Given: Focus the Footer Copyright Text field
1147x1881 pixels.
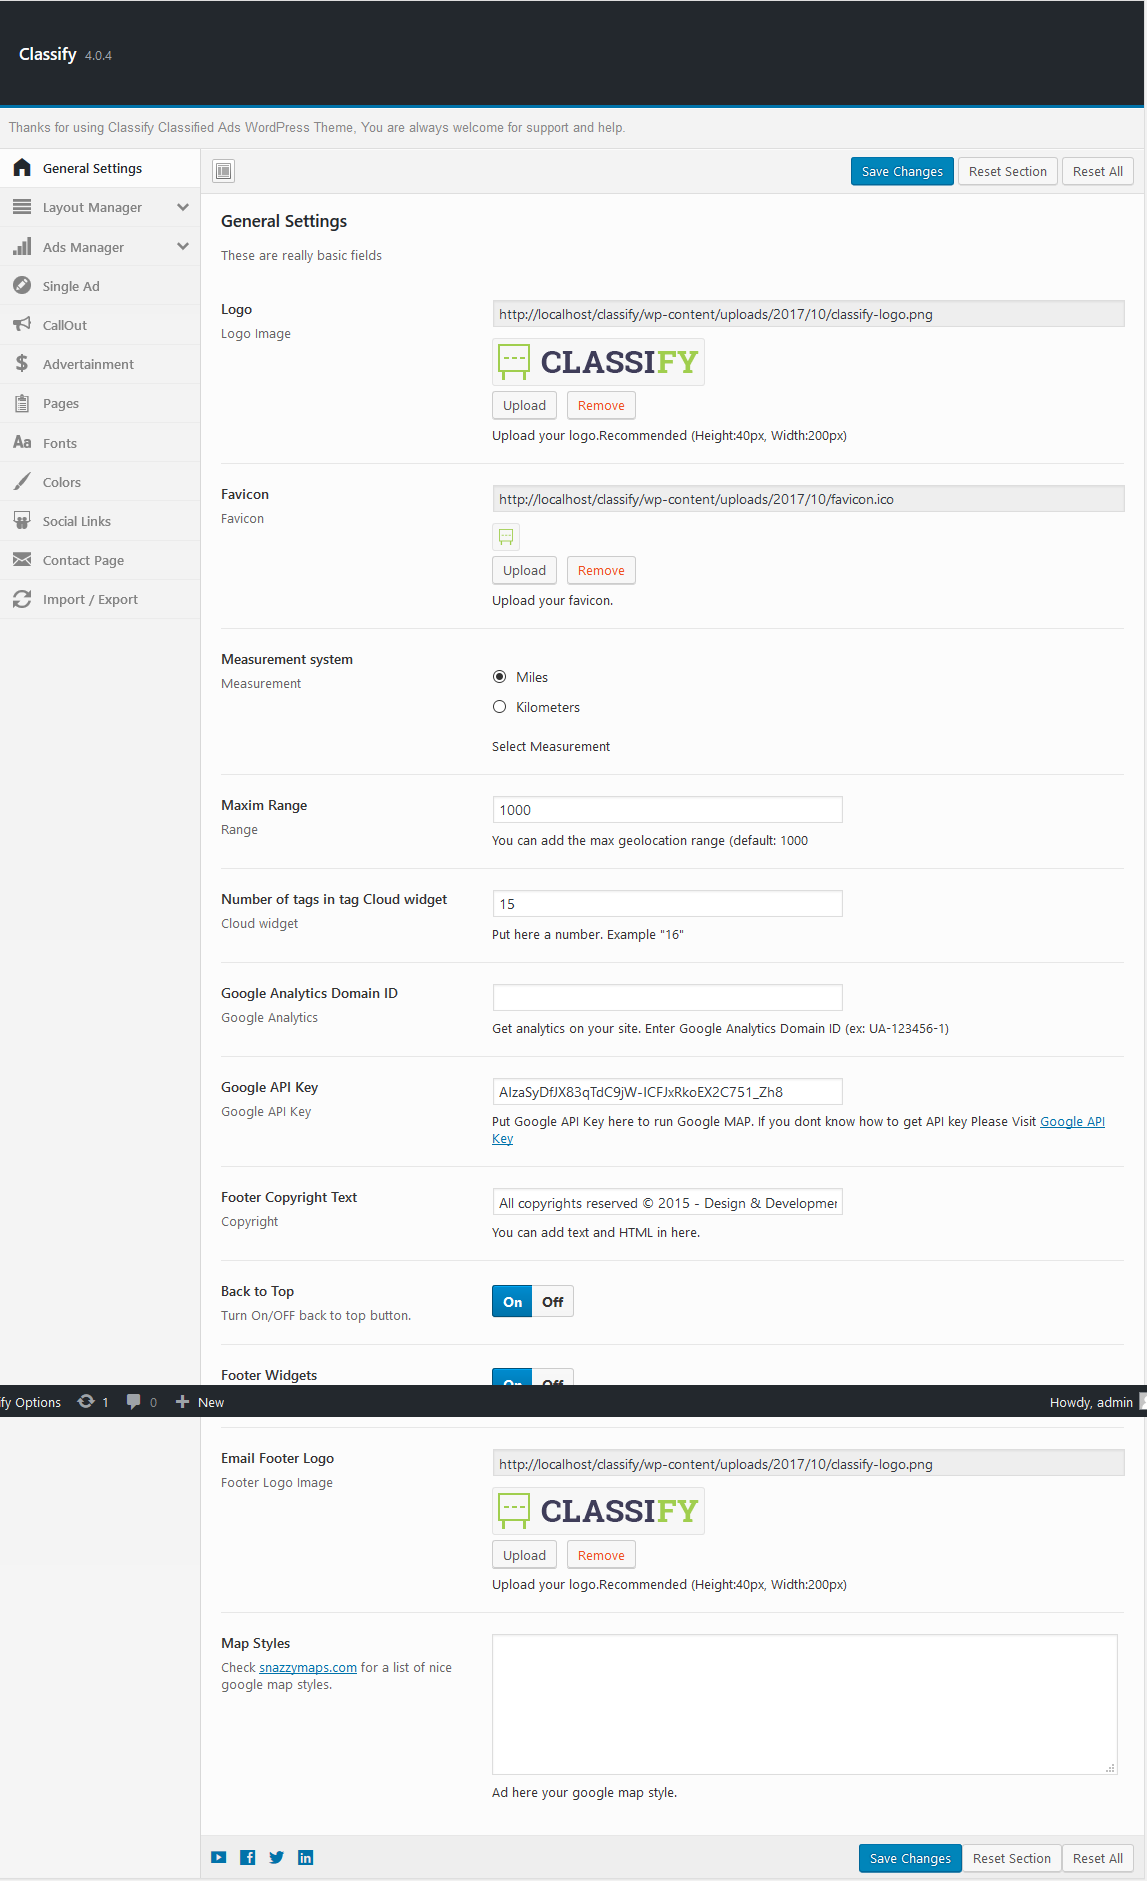Looking at the screenshot, I should pyautogui.click(x=668, y=1202).
